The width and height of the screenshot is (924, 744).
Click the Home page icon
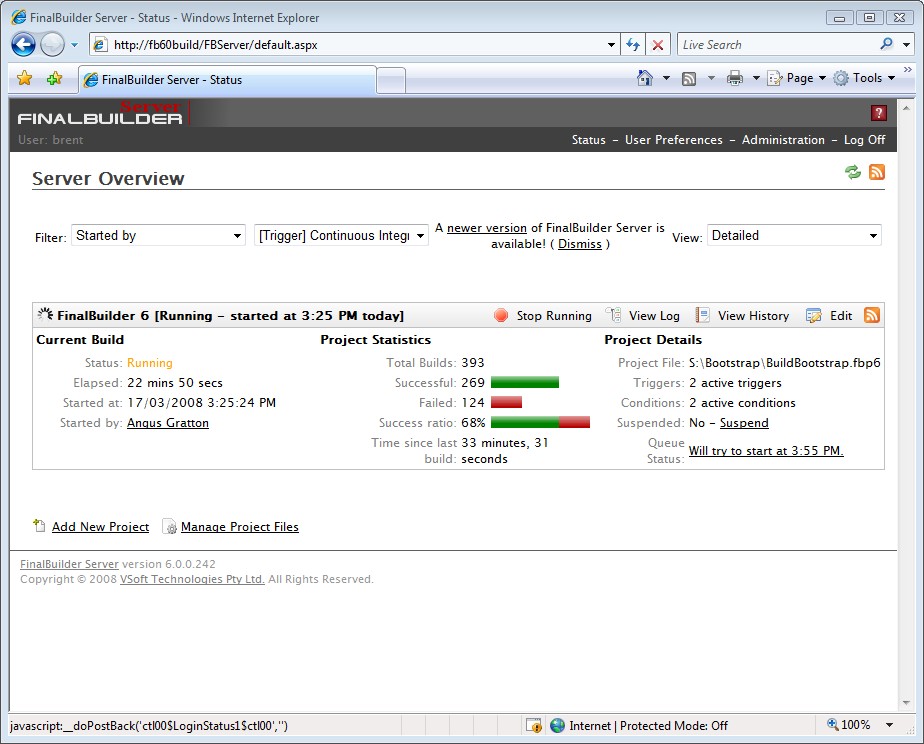tap(645, 78)
